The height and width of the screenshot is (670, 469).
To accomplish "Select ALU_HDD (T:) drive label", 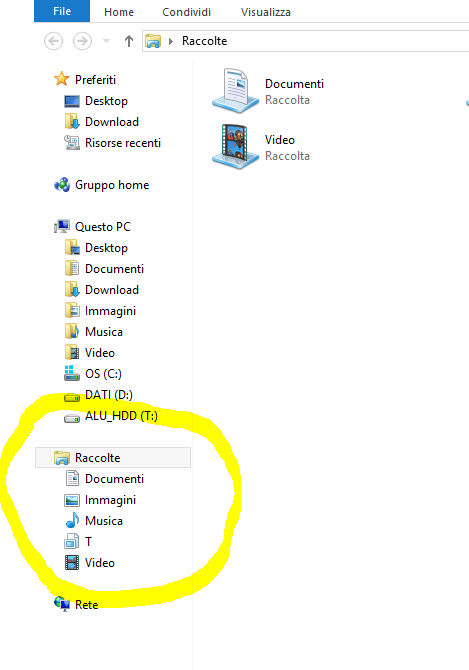I will click(121, 416).
